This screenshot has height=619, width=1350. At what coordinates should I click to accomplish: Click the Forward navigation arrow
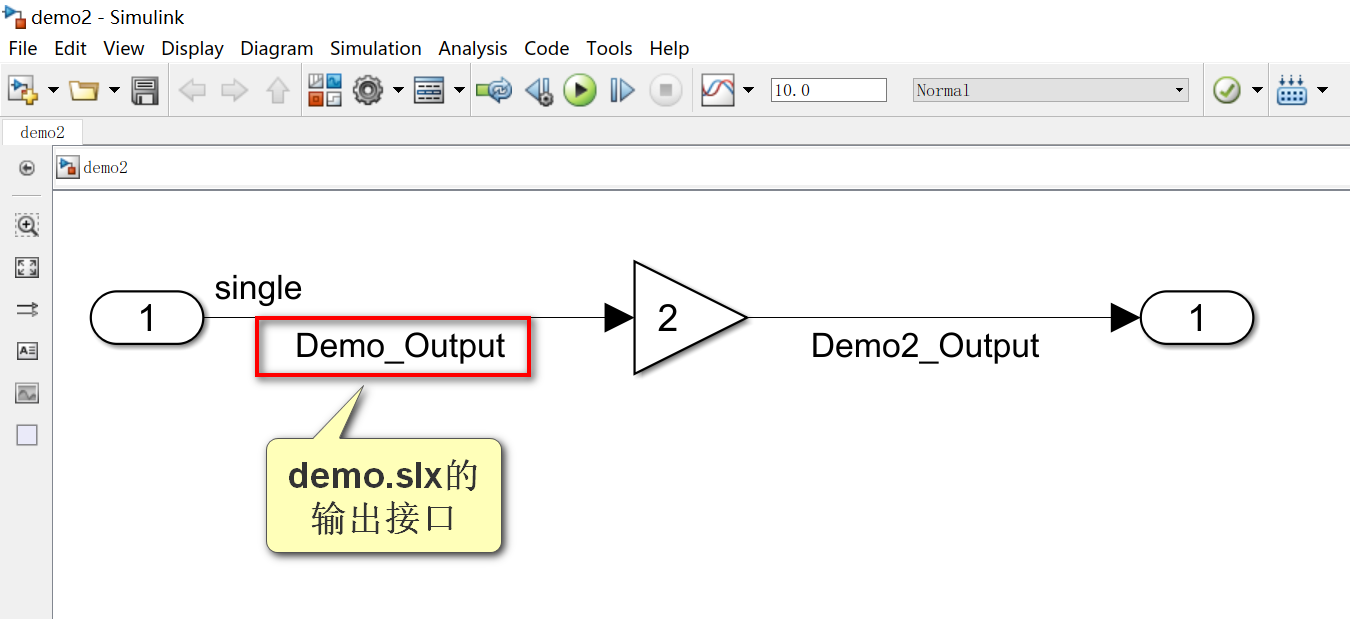(x=234, y=91)
